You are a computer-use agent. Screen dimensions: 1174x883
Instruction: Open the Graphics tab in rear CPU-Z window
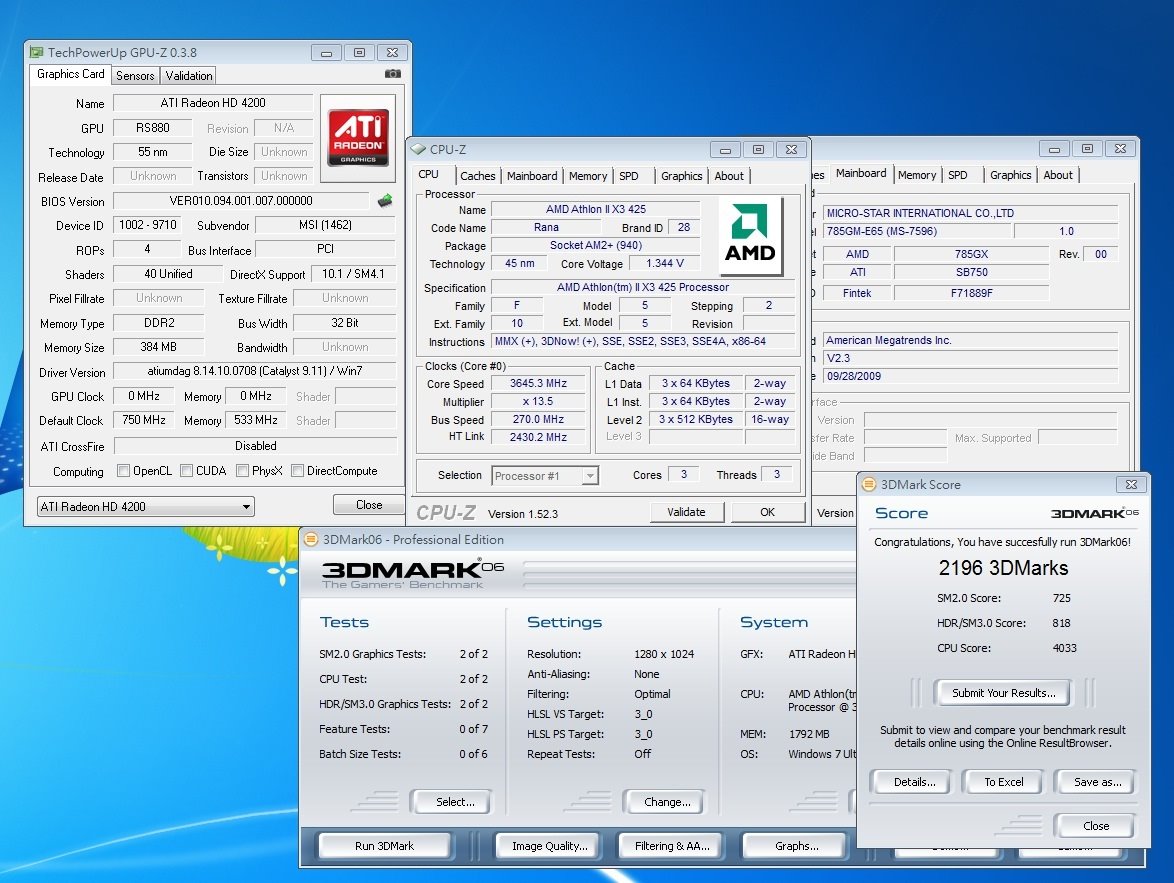[1010, 175]
